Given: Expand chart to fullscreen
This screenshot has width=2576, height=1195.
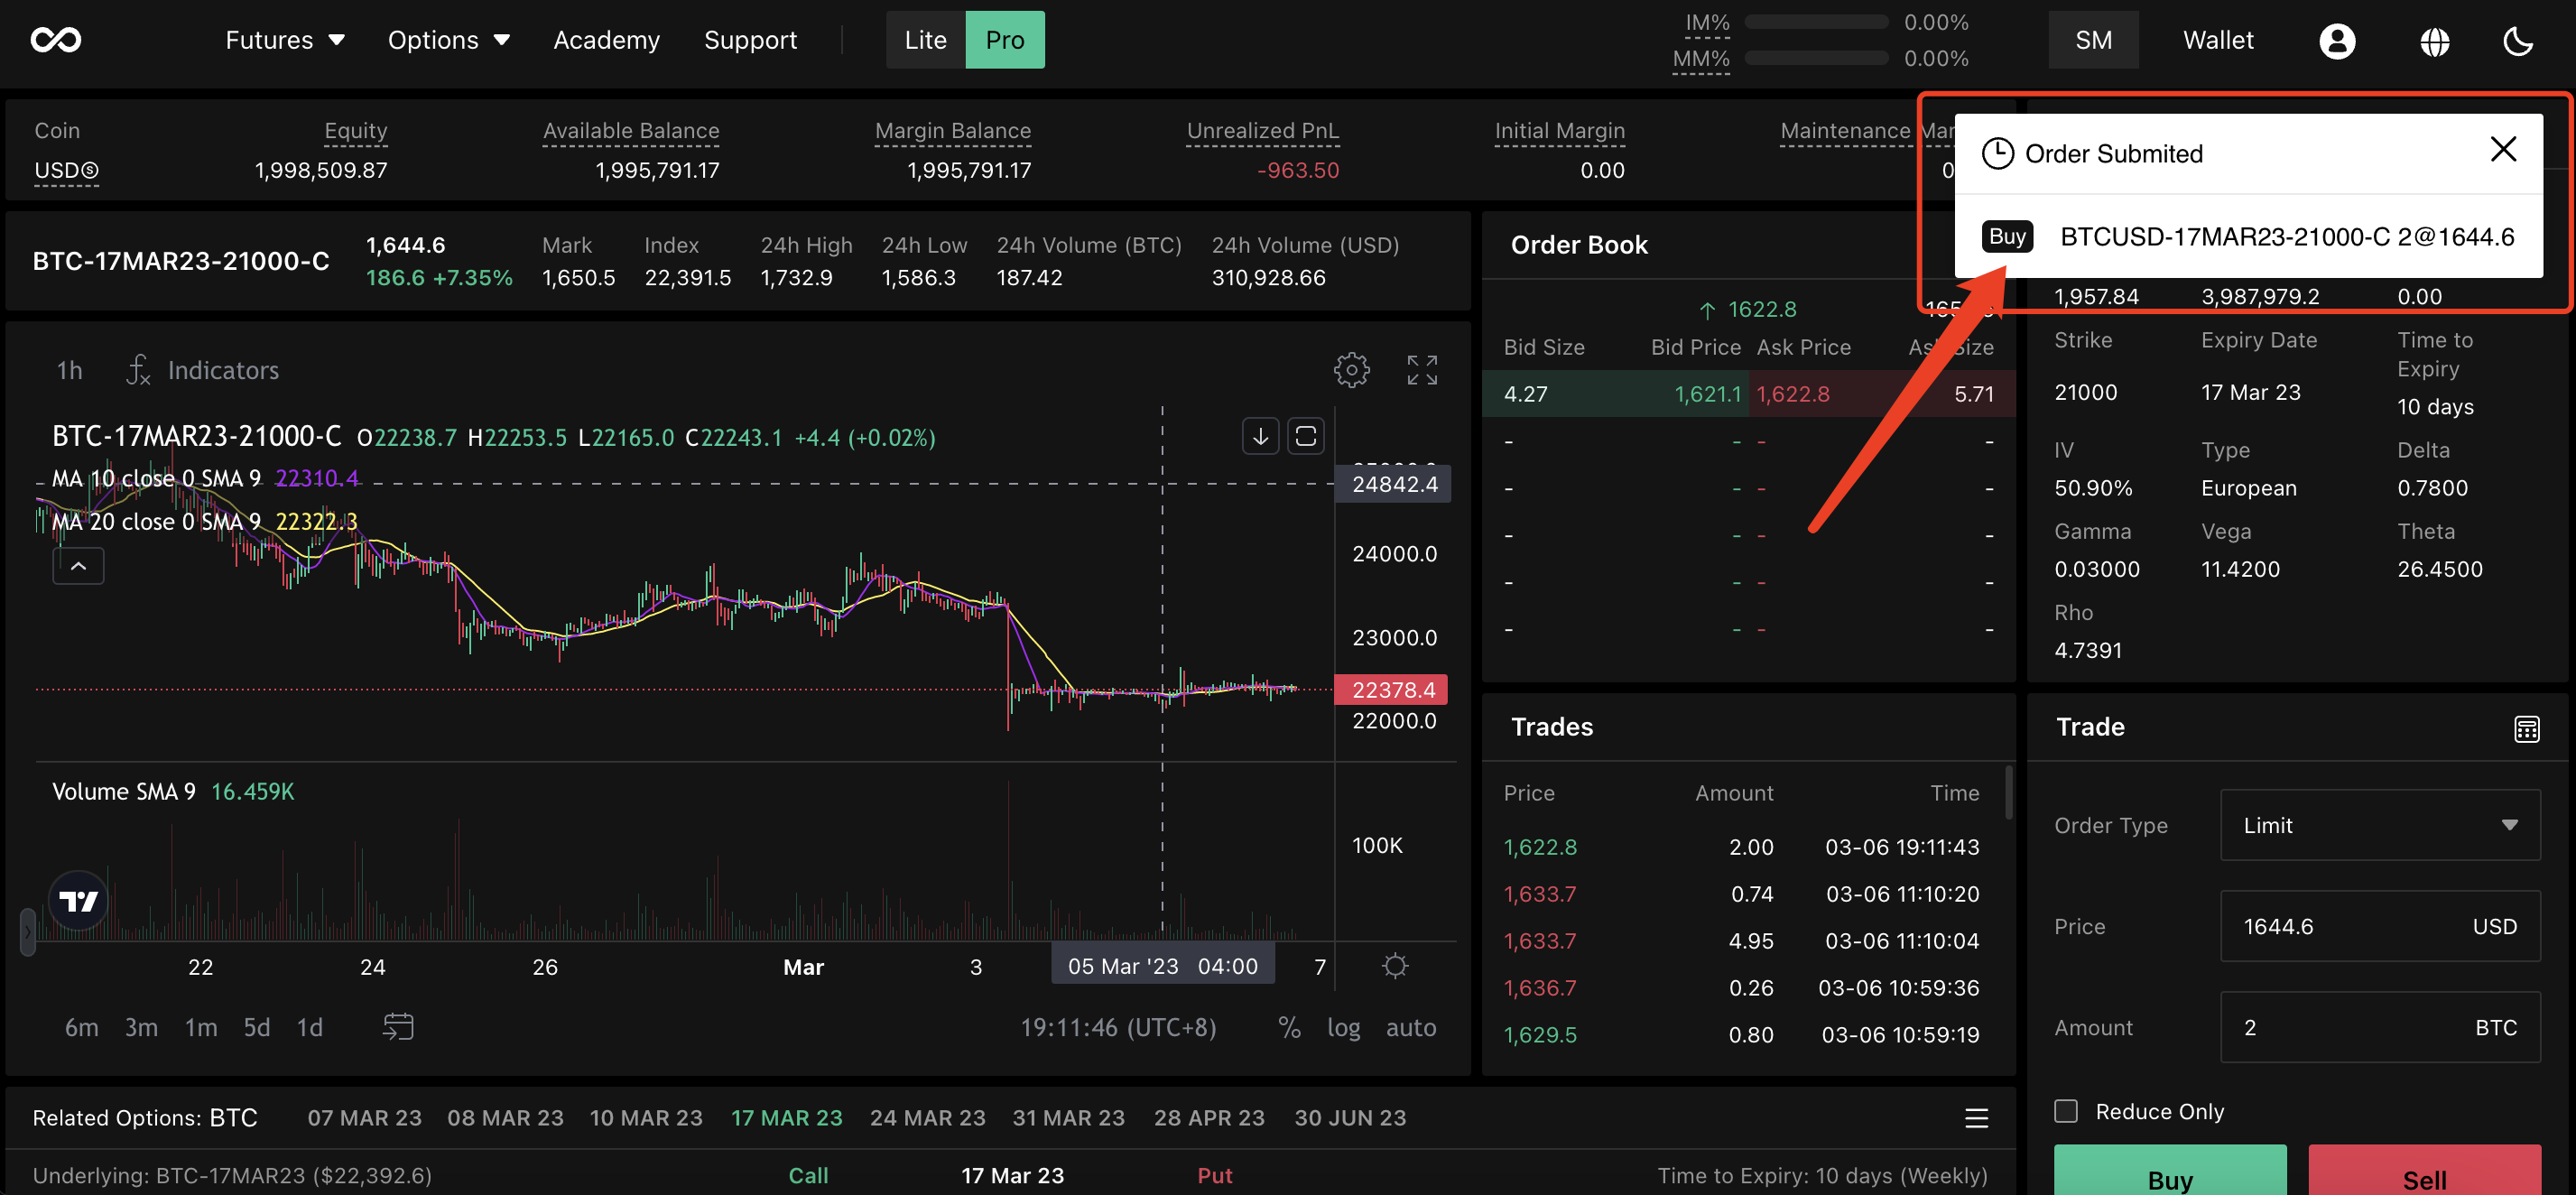Looking at the screenshot, I should click(1422, 370).
